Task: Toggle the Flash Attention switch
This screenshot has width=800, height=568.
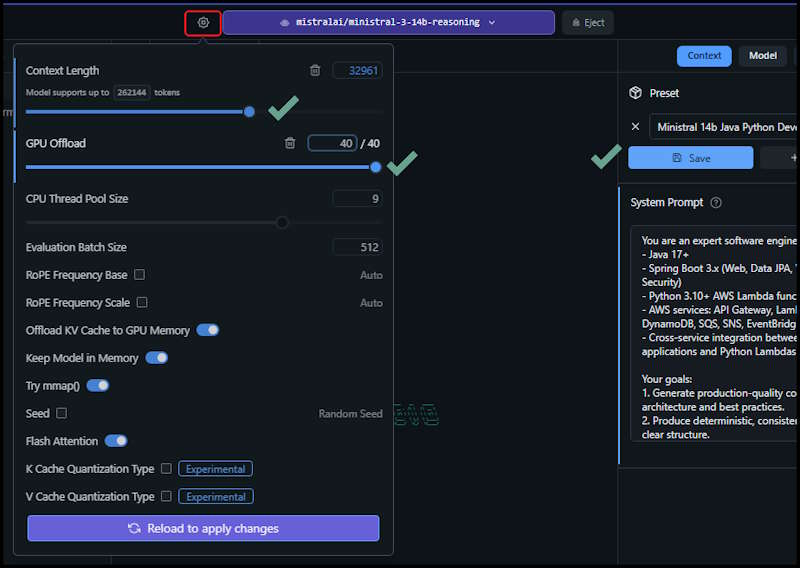Action: point(116,441)
